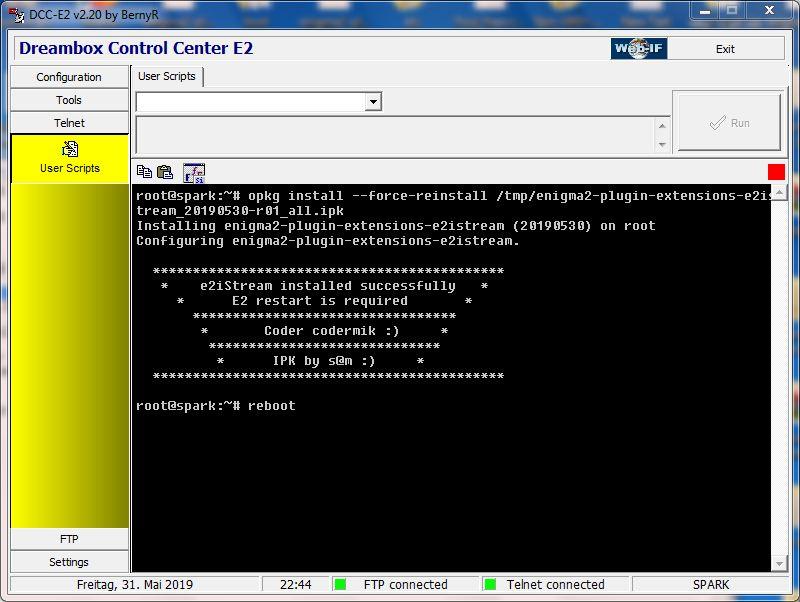800x602 pixels.
Task: Click 'E2 restart is required' terminal line
Action: pos(320,300)
